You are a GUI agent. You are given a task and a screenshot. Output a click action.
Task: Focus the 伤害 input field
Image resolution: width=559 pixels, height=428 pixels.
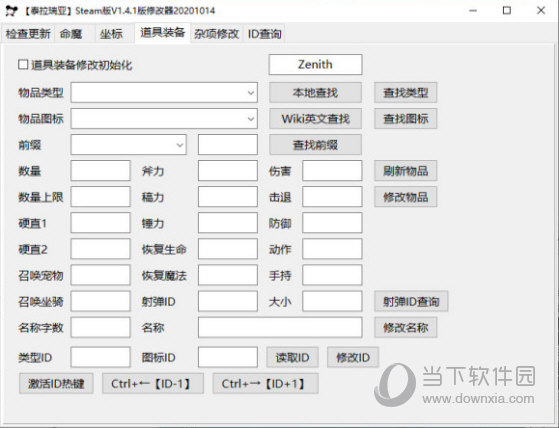[332, 171]
